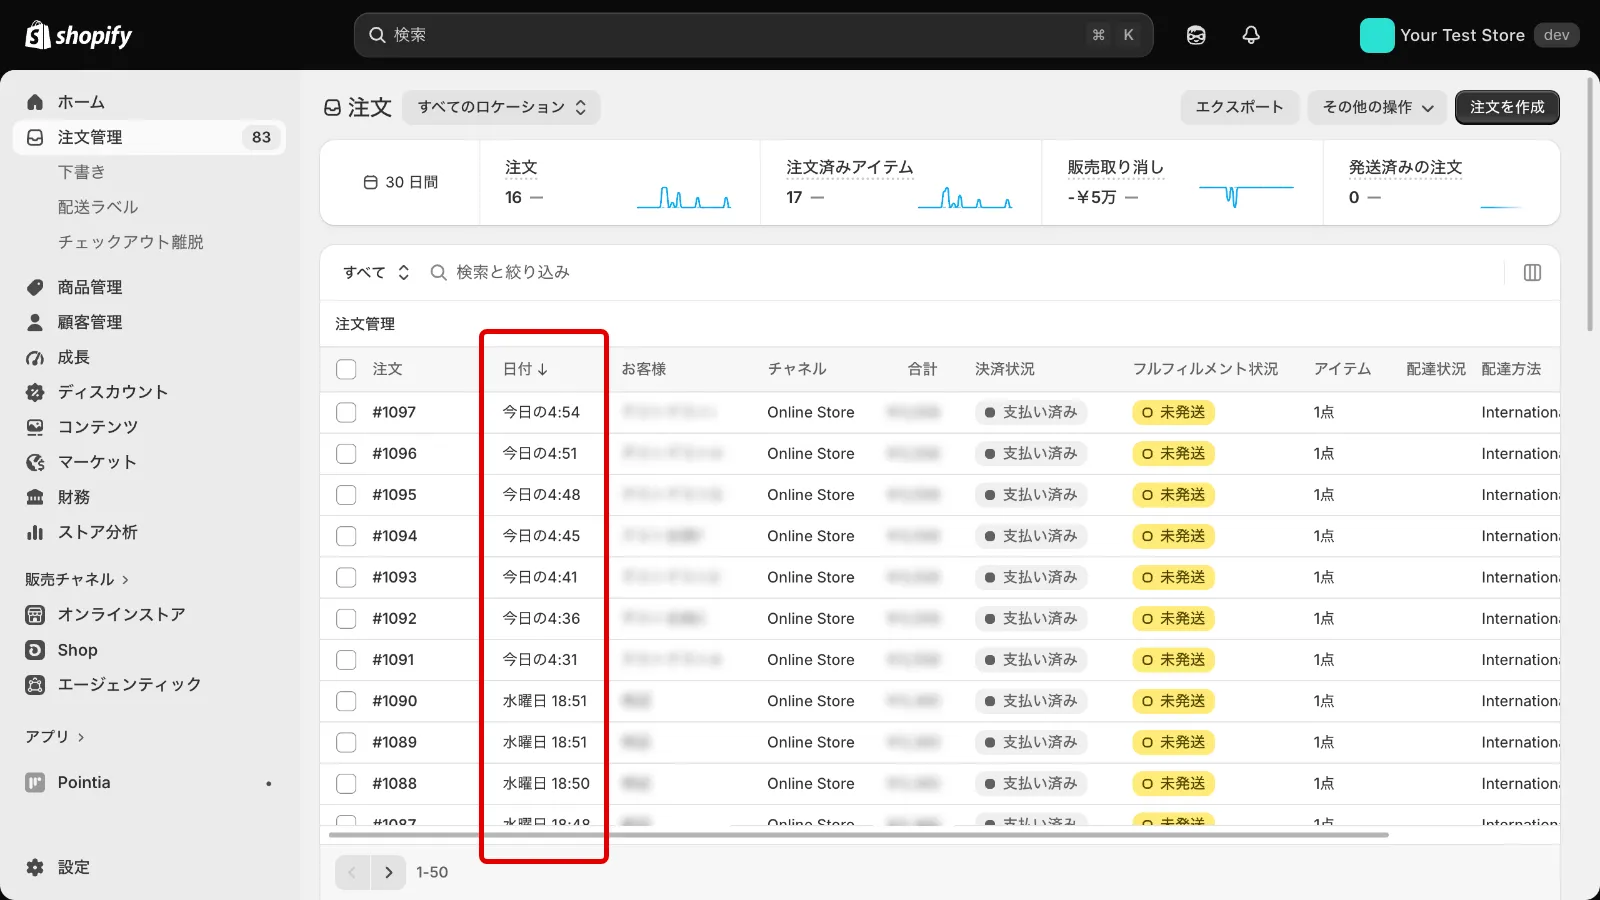Check the box for order #1094
Viewport: 1600px width, 900px height.
pyautogui.click(x=346, y=536)
